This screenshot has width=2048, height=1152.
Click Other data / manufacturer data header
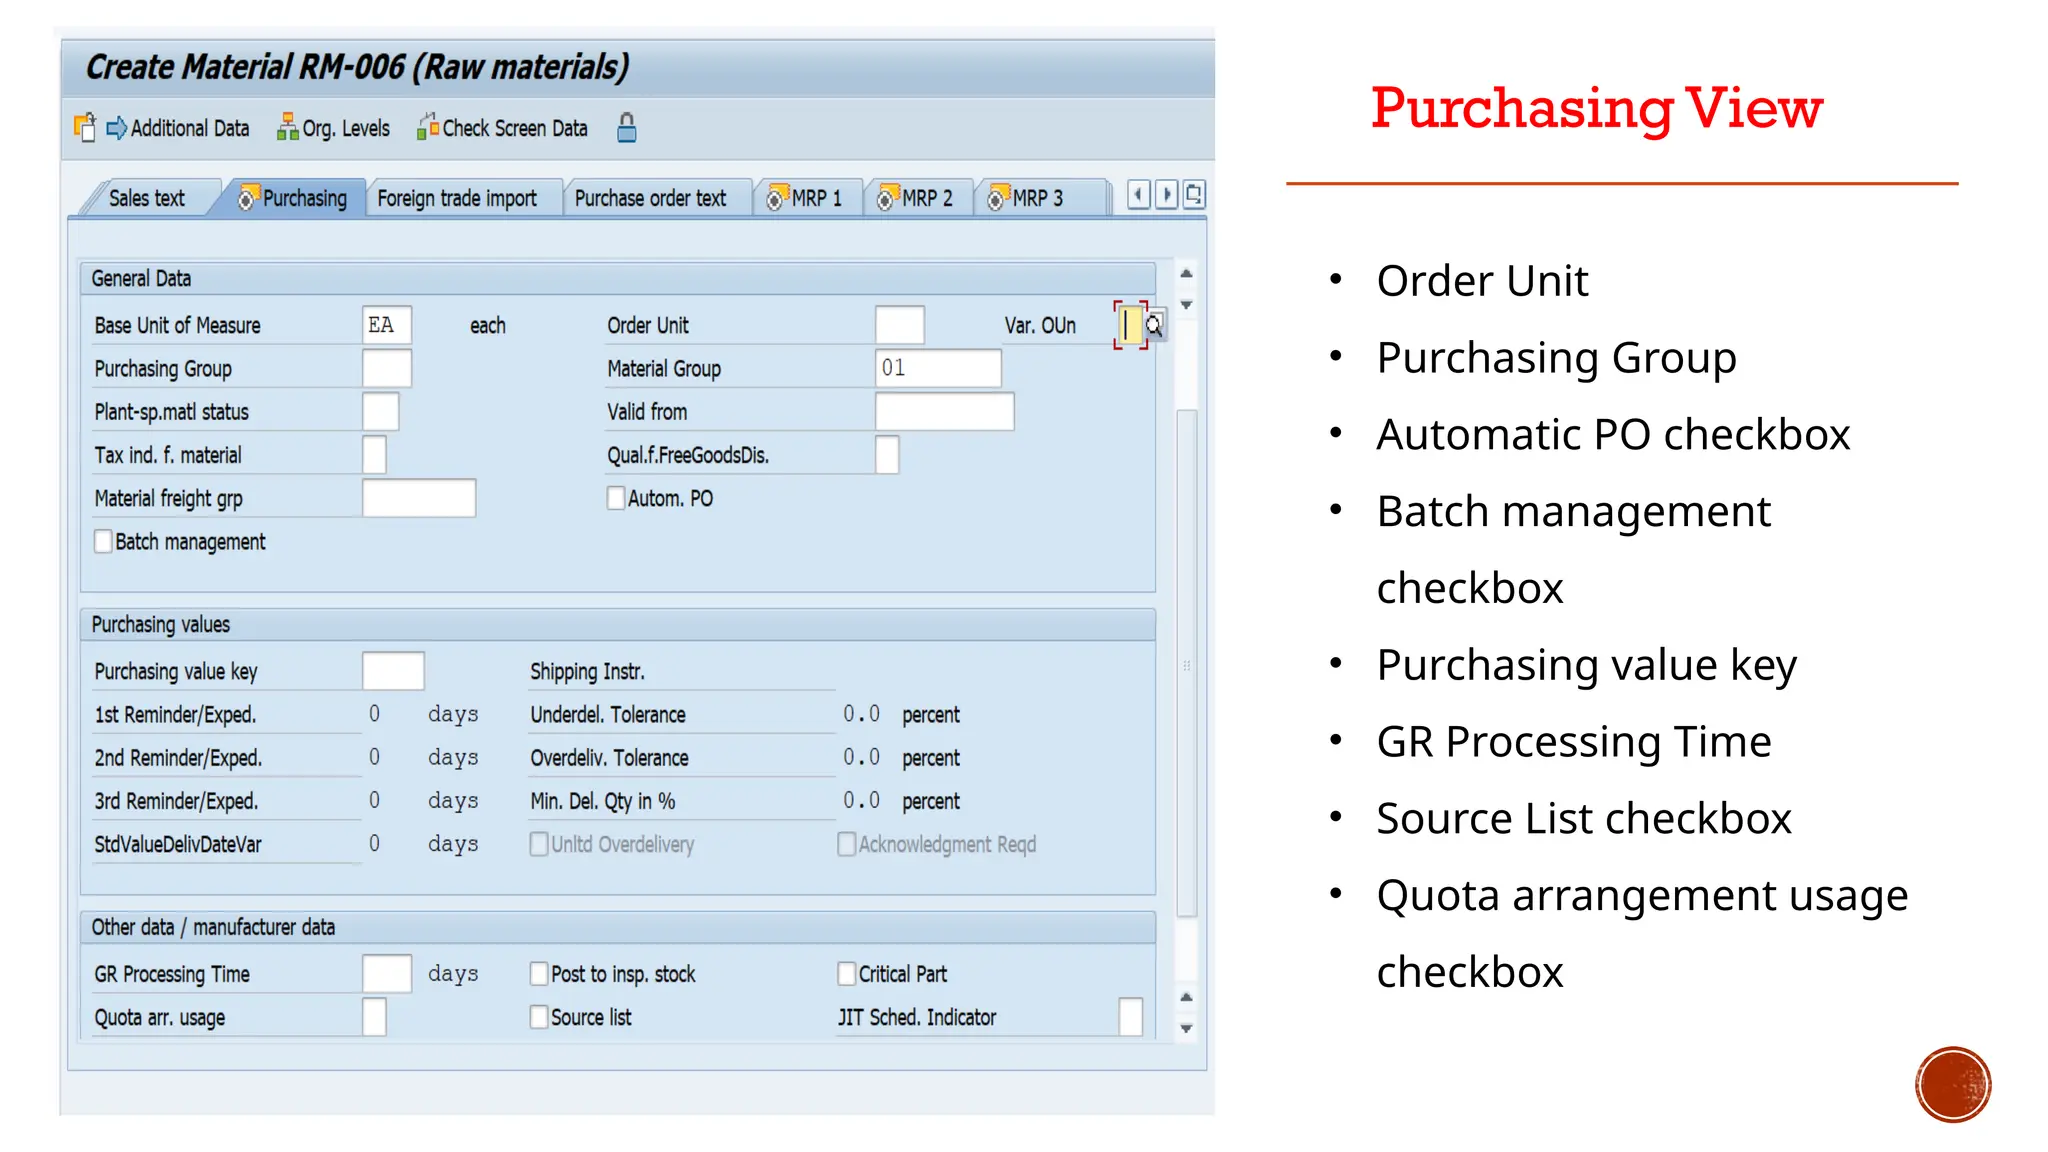pos(618,927)
